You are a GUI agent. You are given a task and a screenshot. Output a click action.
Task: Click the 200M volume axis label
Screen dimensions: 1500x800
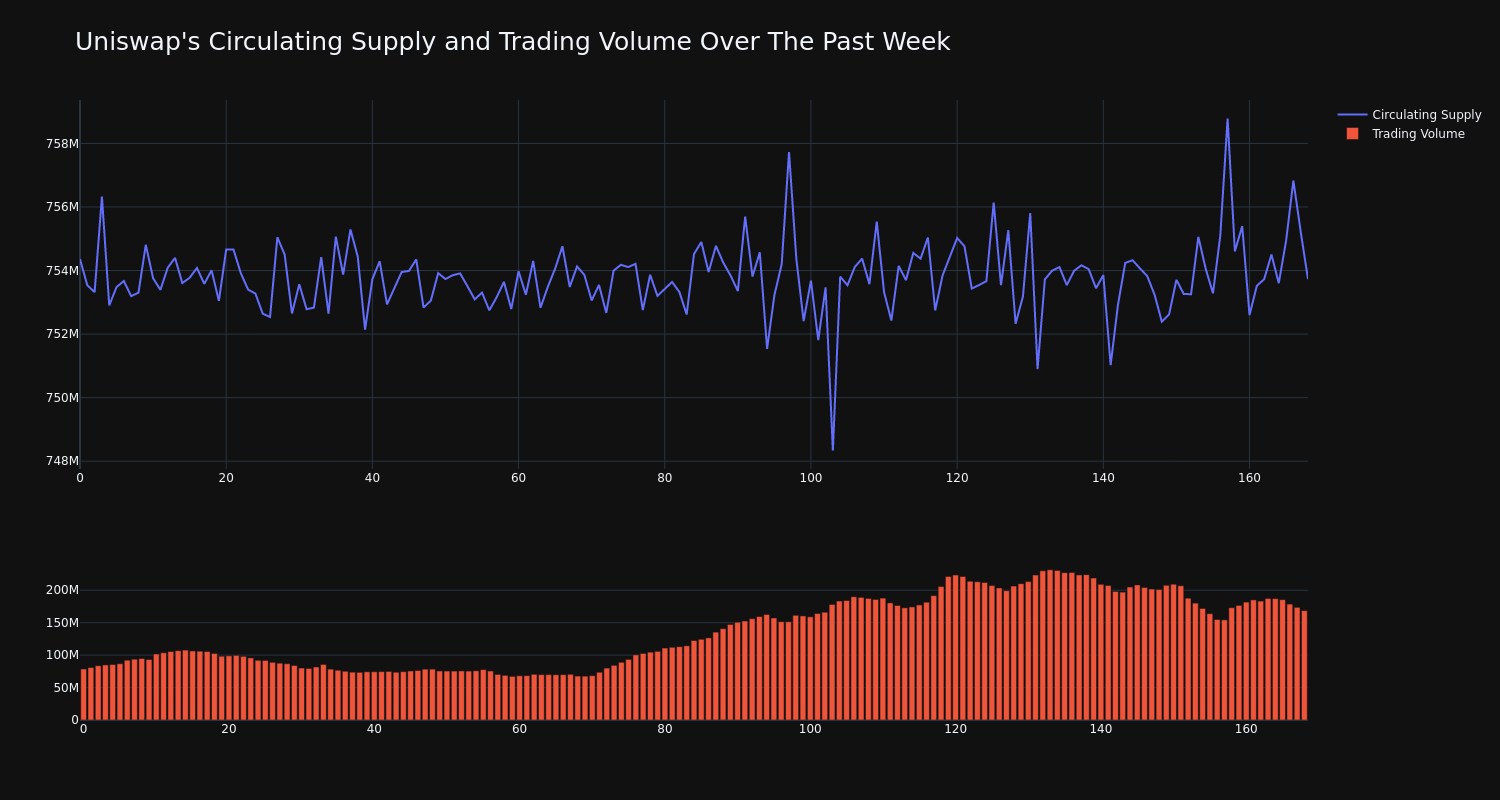pyautogui.click(x=62, y=590)
